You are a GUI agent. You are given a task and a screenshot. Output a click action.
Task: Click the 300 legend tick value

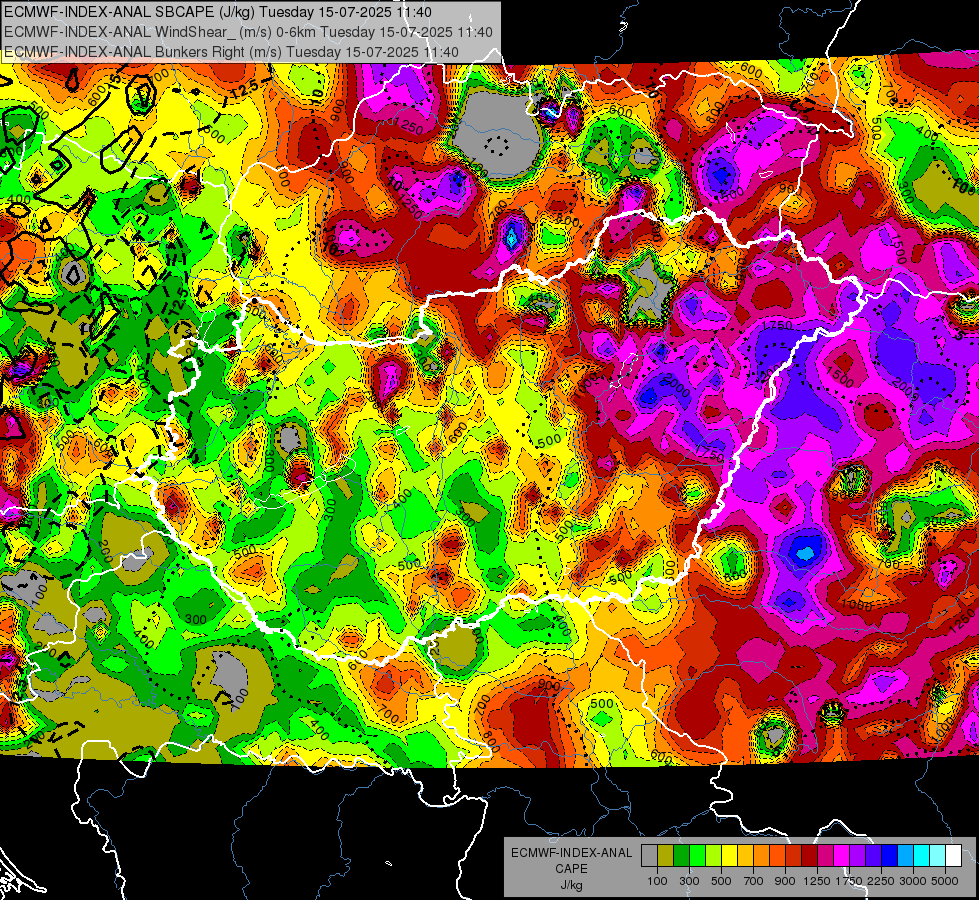click(x=689, y=881)
